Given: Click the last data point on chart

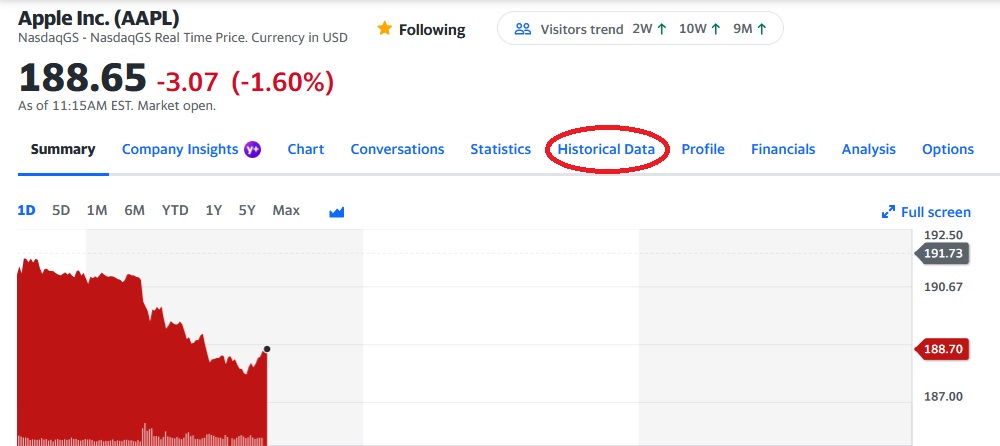Looking at the screenshot, I should pos(266,349).
